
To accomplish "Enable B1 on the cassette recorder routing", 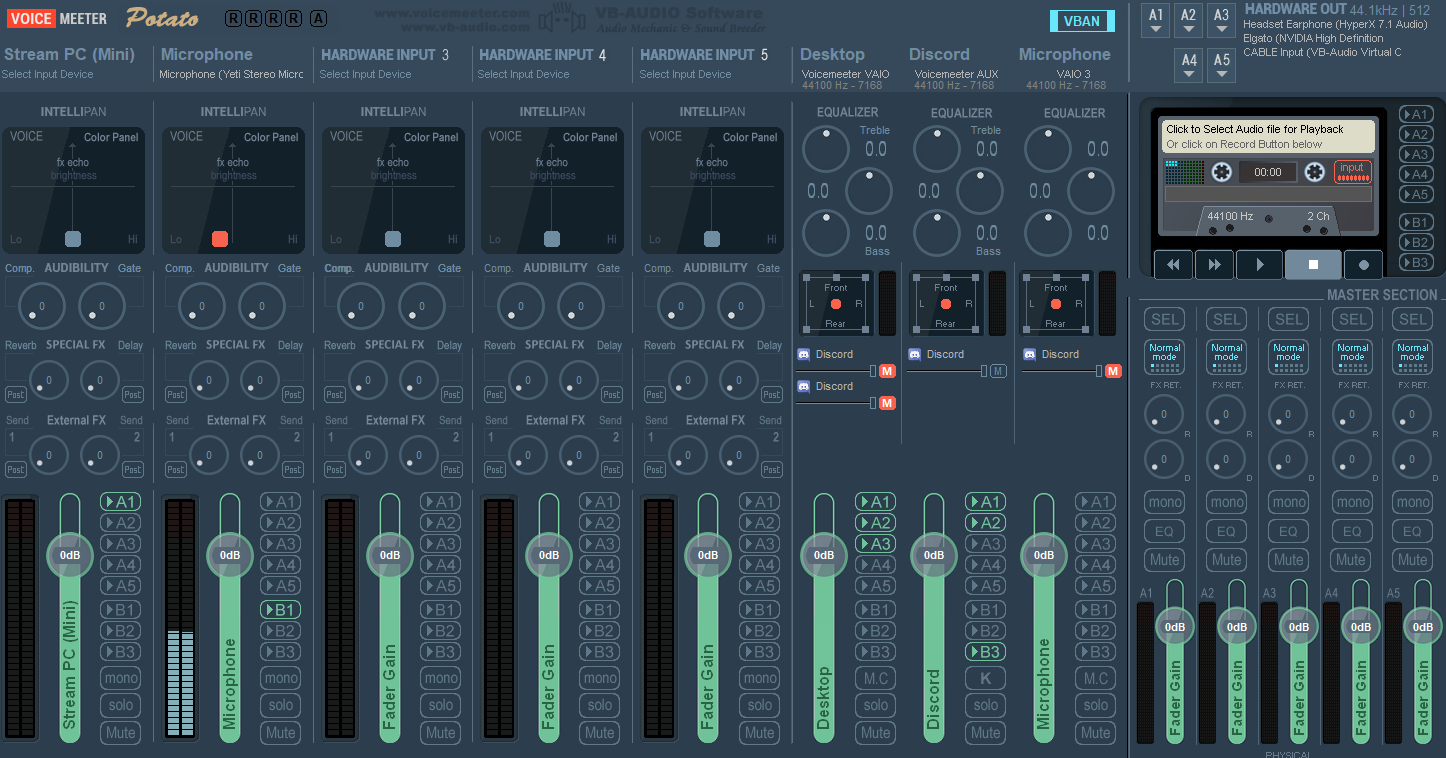I will (1415, 222).
